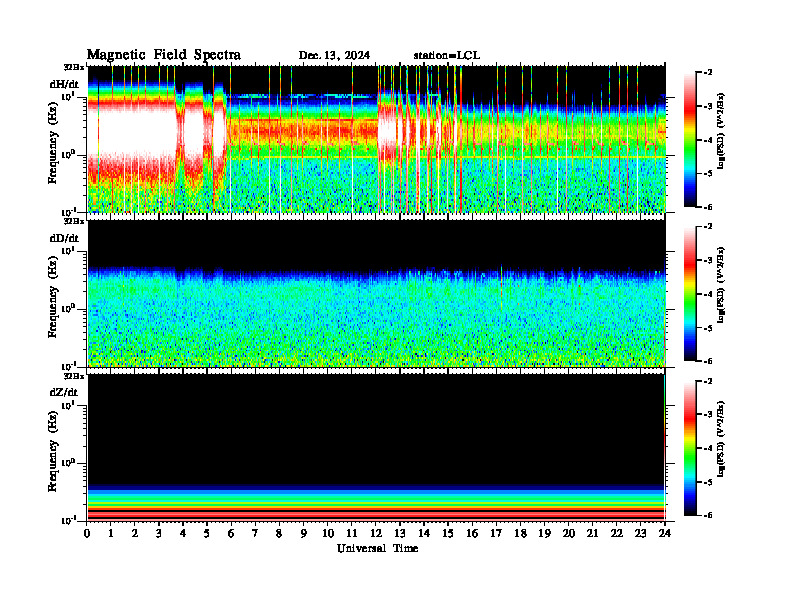
Task: Click hour "0" on the Universal Time axis
Action: (87, 534)
